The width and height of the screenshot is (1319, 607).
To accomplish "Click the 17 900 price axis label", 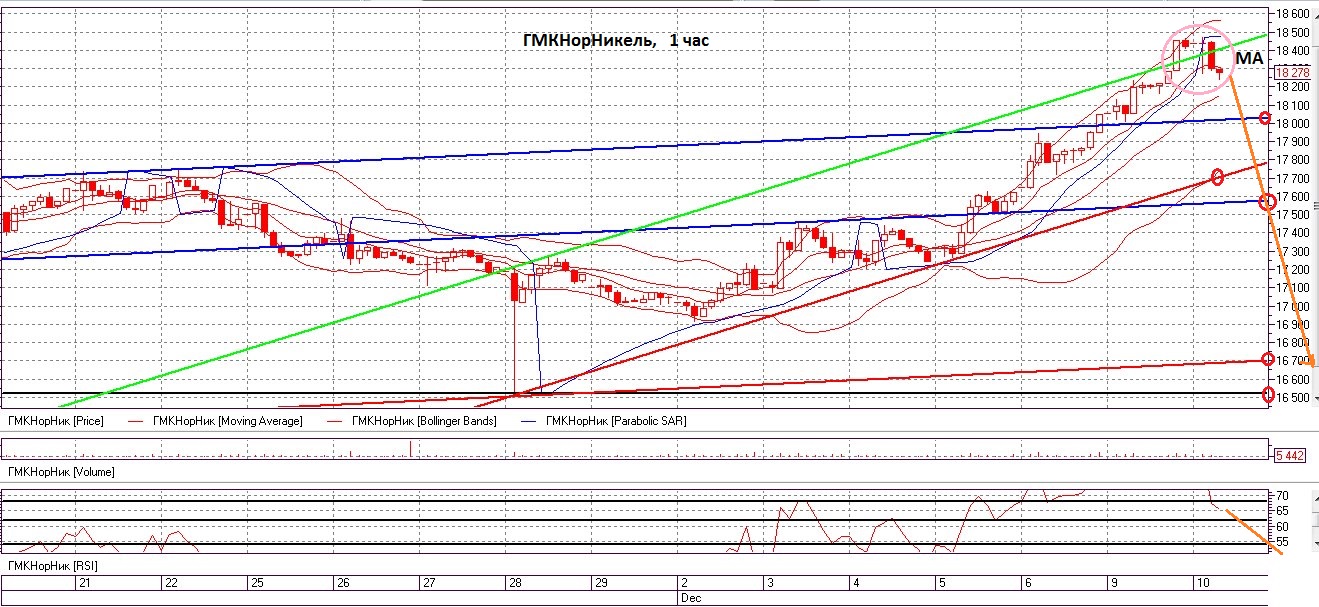I will (x=1292, y=141).
